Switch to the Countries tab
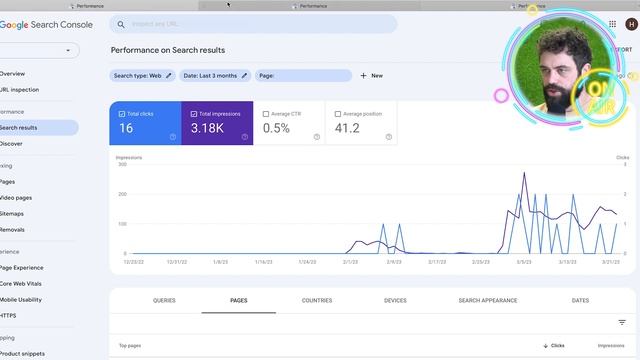640x360 pixels. point(317,300)
